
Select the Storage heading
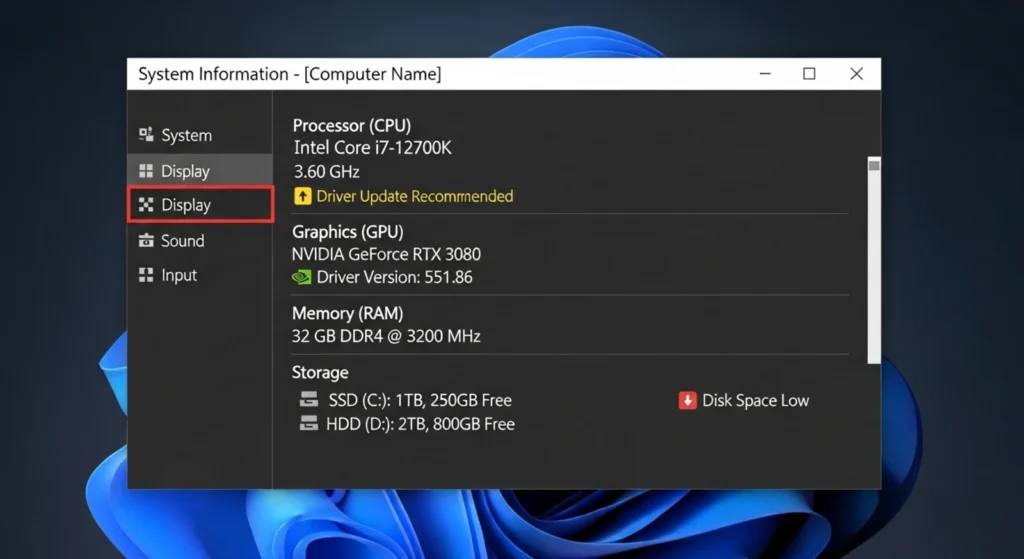click(320, 373)
